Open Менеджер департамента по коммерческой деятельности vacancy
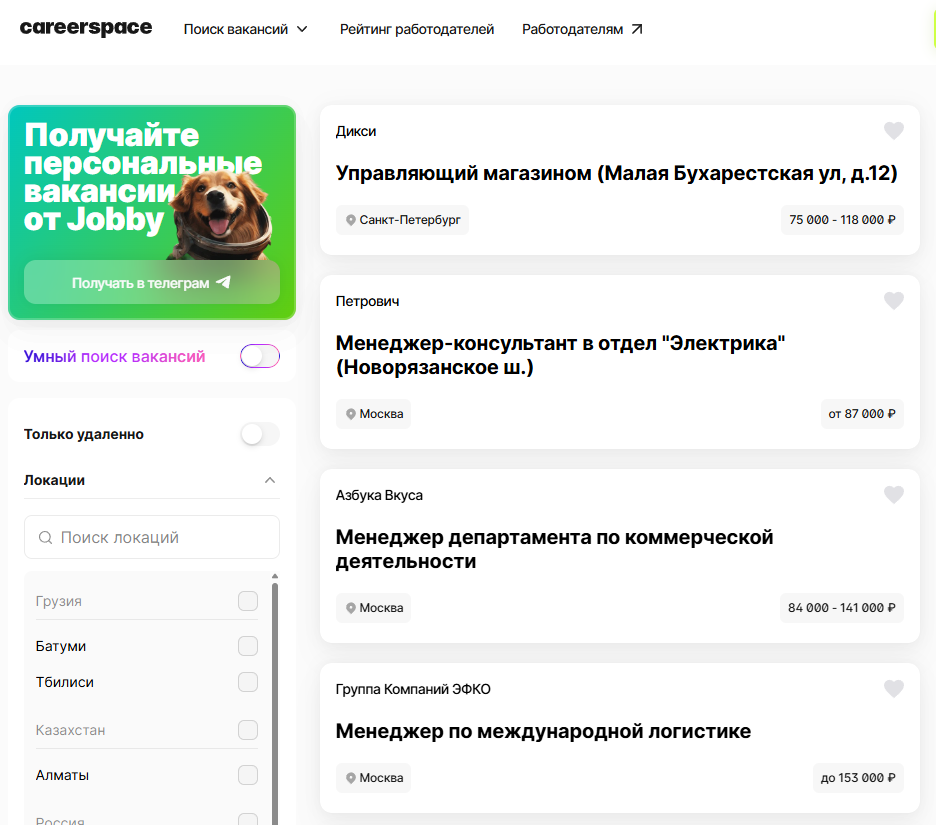This screenshot has height=825, width=936. (x=554, y=549)
